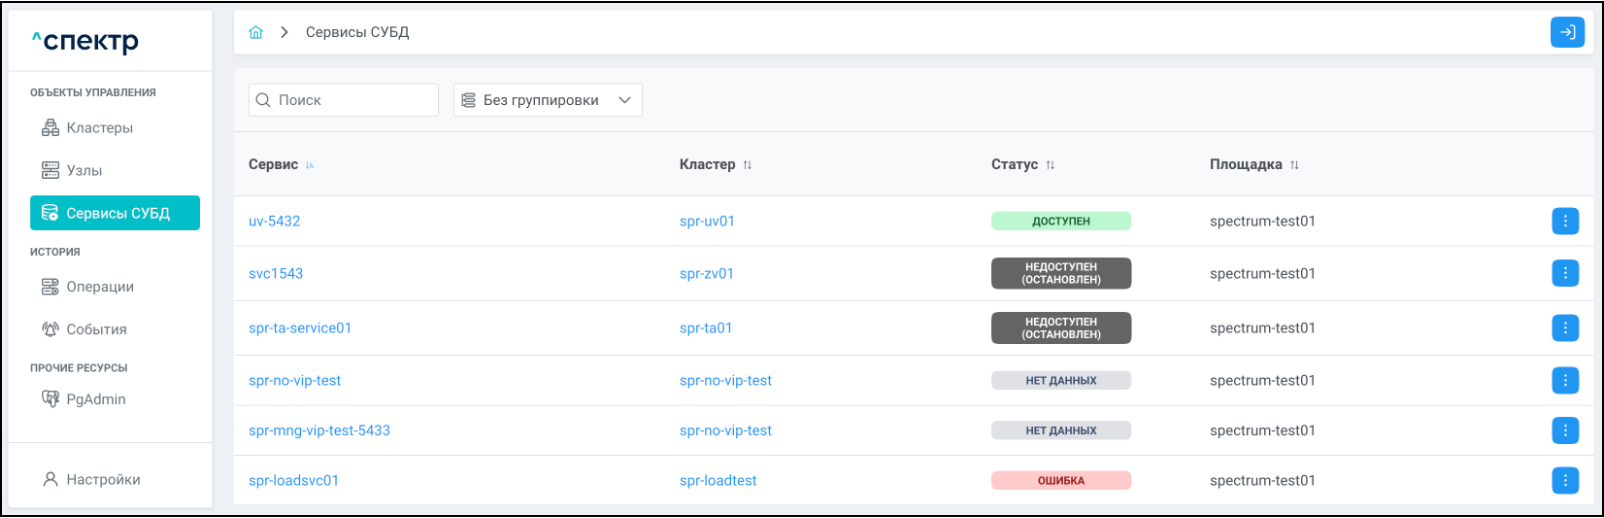
Task: Open the Без группировки grouping dropdown
Action: tap(547, 100)
